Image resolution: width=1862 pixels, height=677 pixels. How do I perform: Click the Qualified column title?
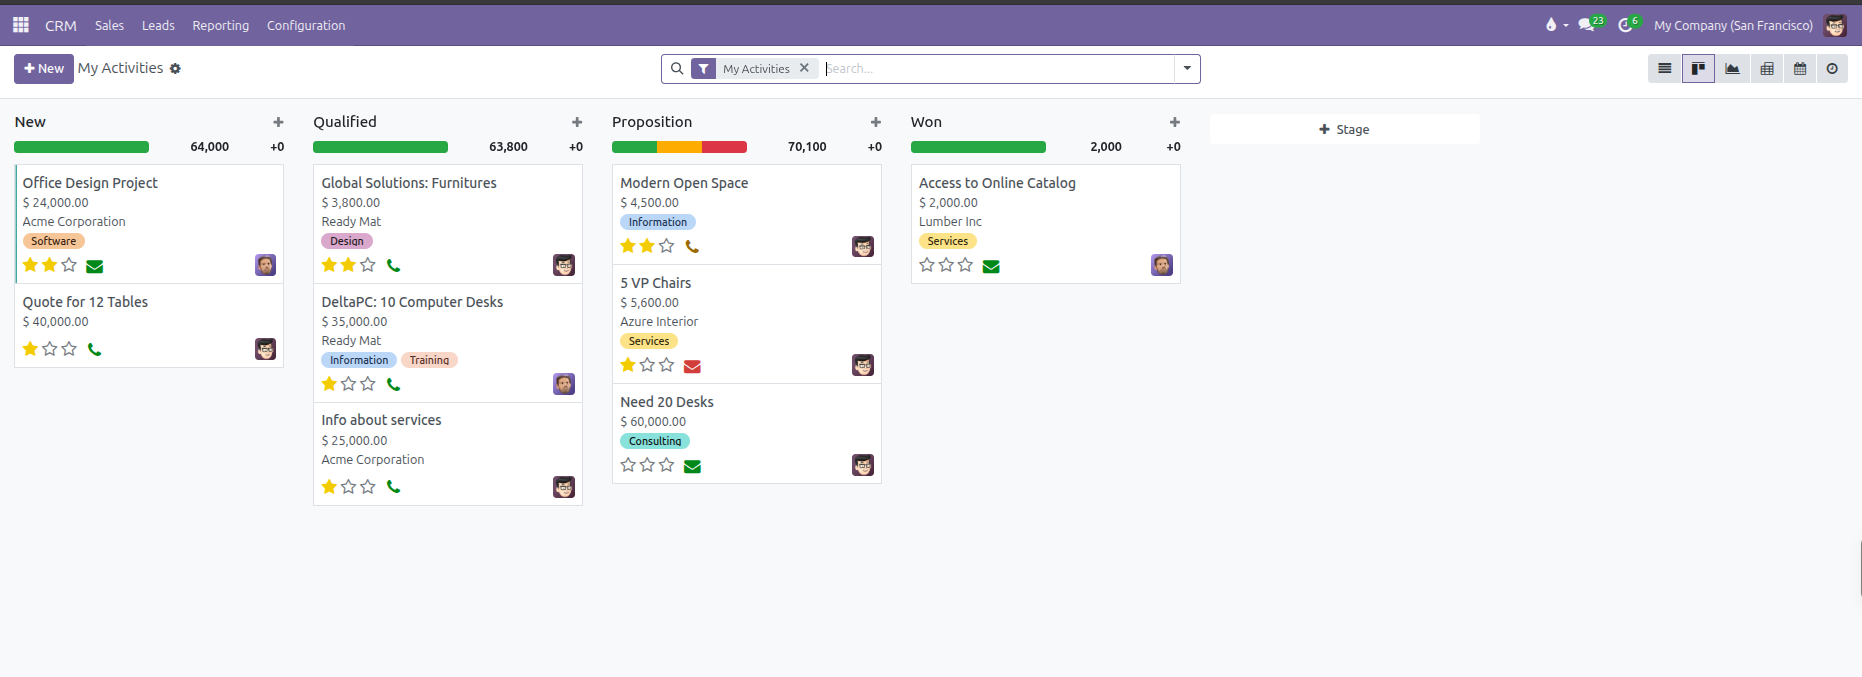pos(345,122)
